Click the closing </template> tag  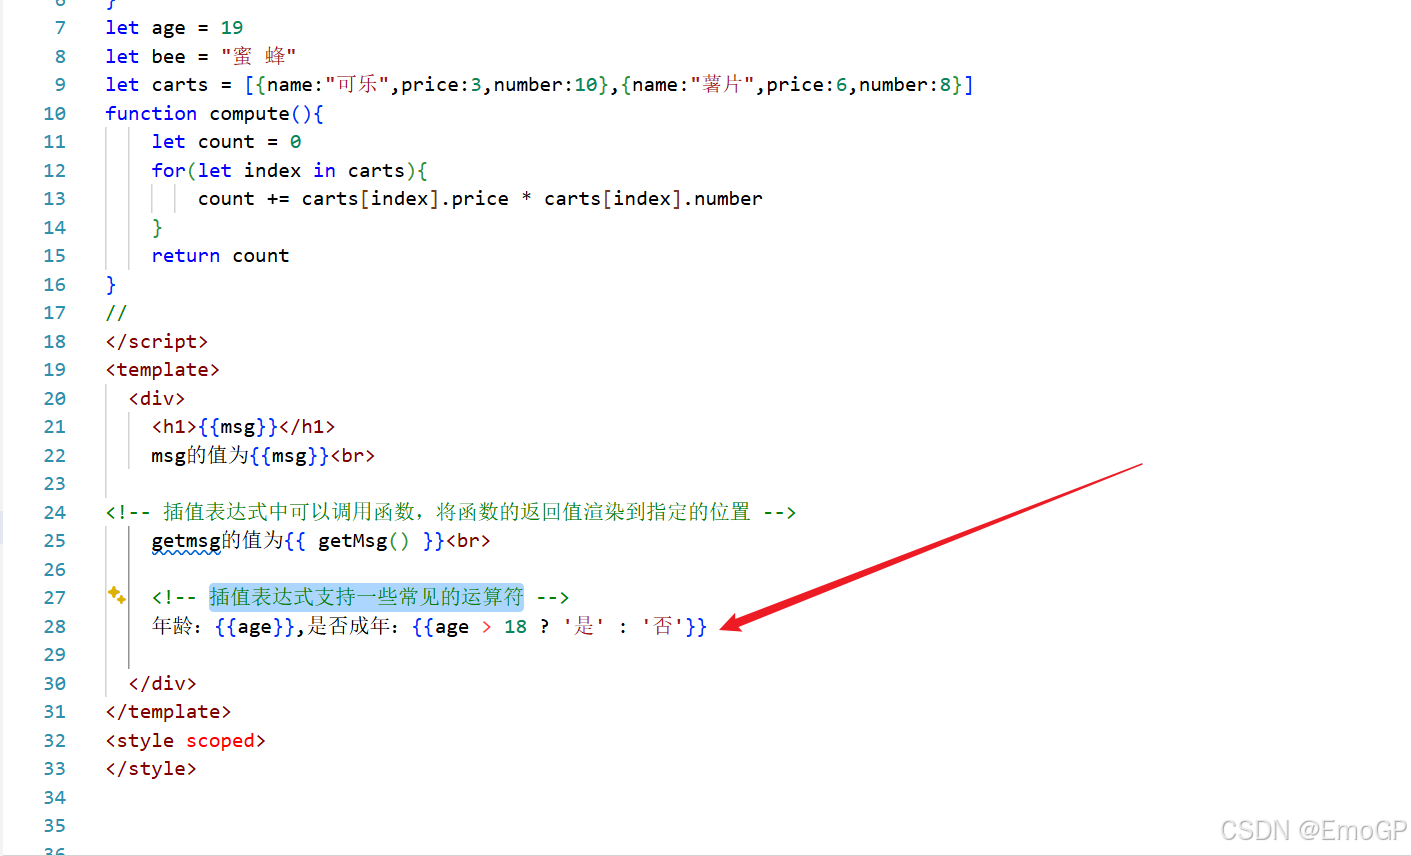[x=168, y=712]
